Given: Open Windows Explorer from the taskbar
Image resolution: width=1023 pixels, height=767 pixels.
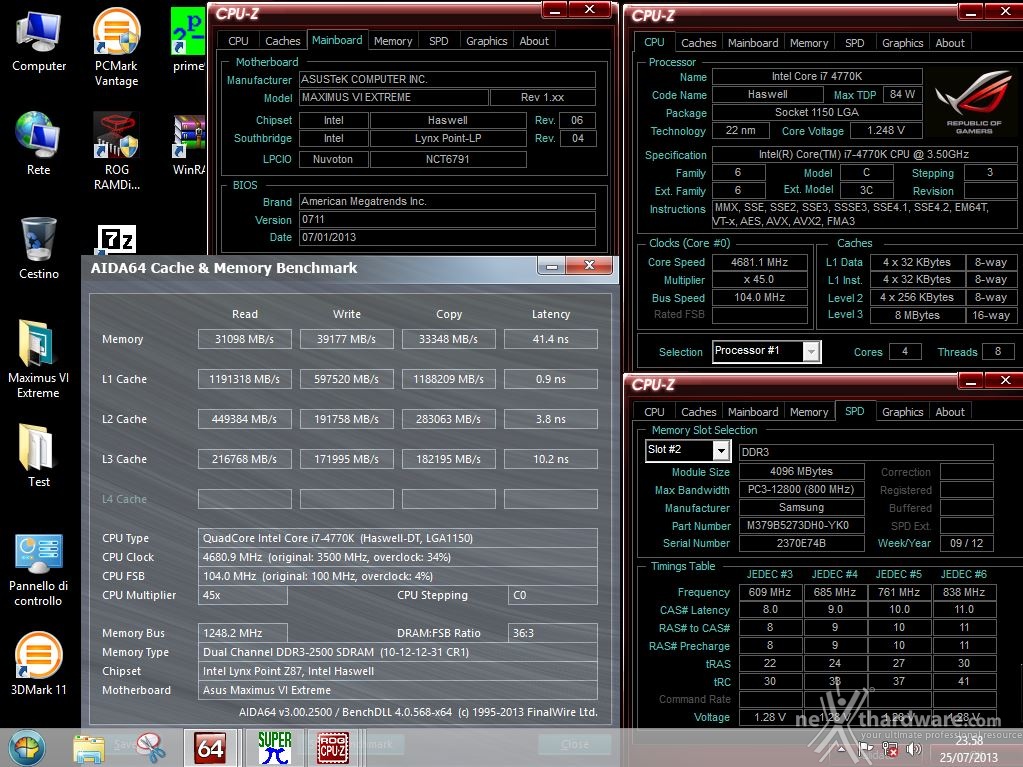Looking at the screenshot, I should [89, 749].
